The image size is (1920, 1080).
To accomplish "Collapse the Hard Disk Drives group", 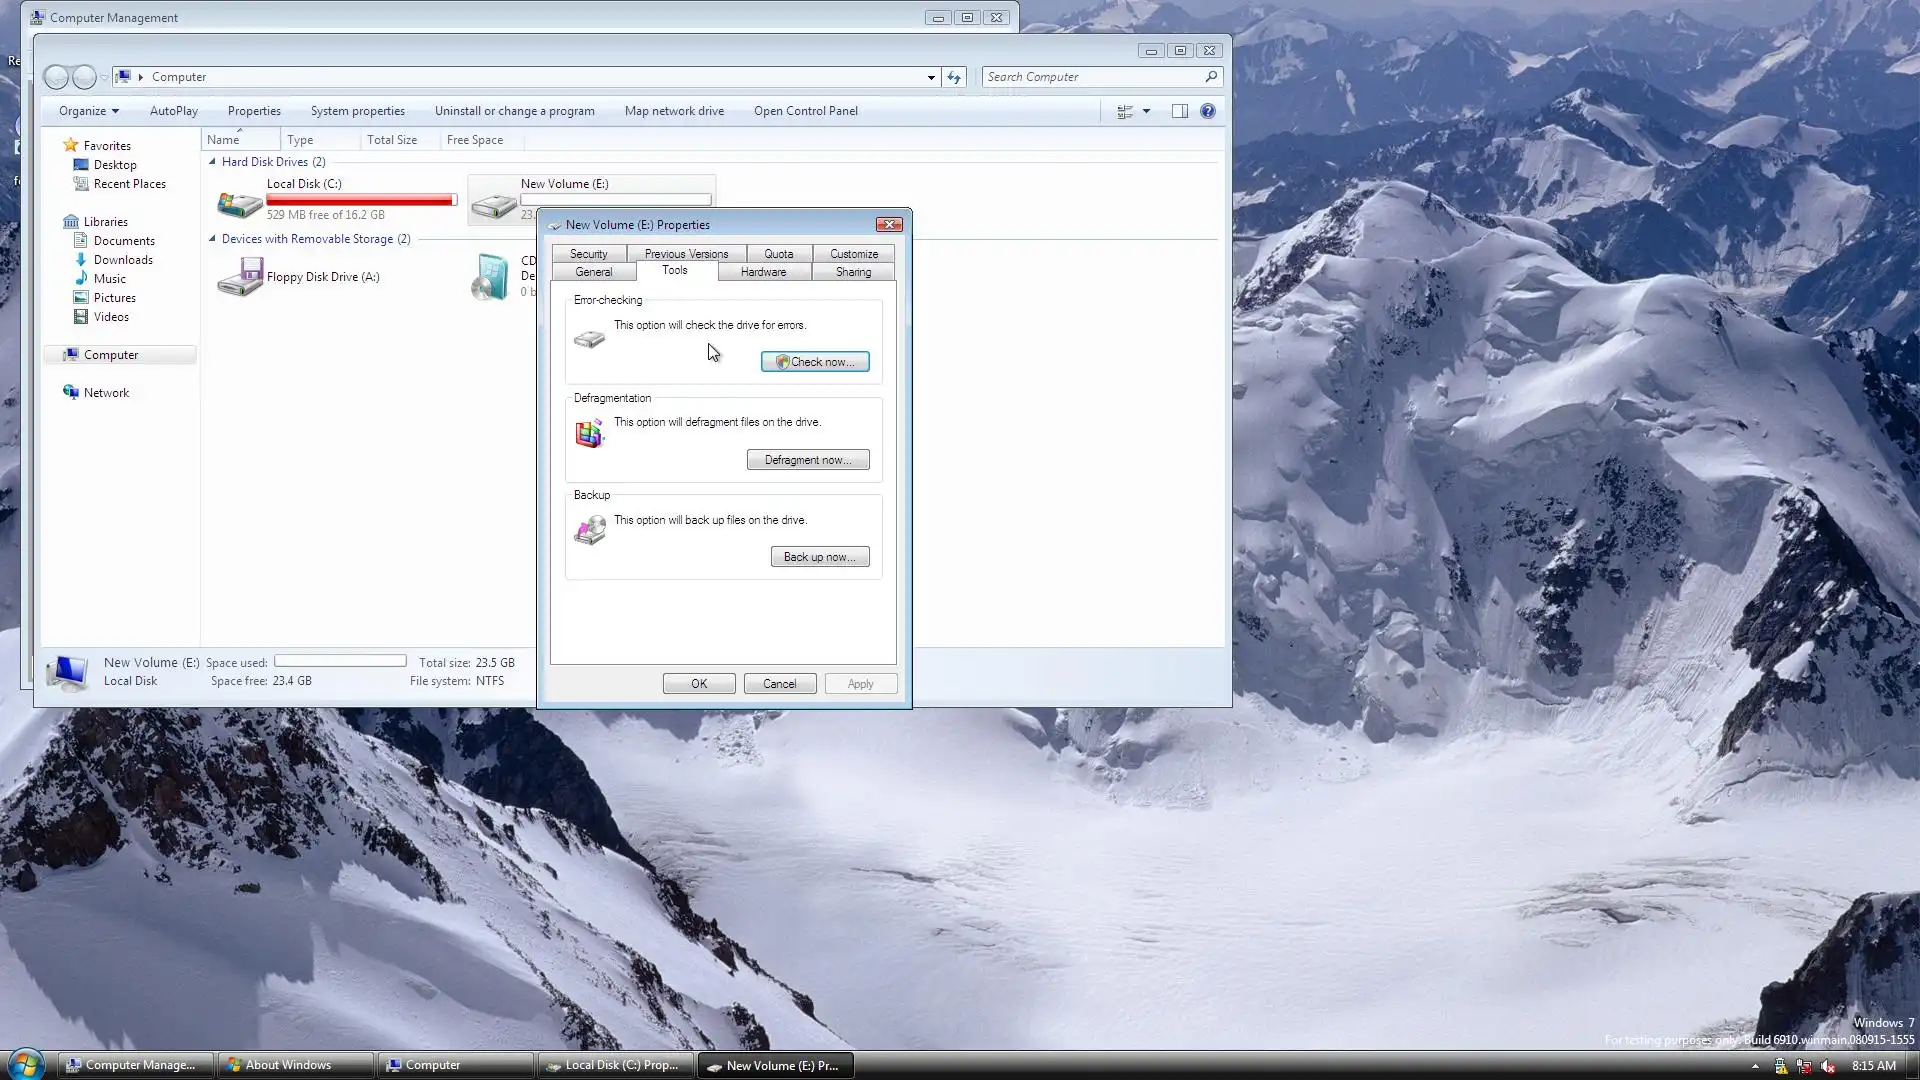I will [x=212, y=162].
